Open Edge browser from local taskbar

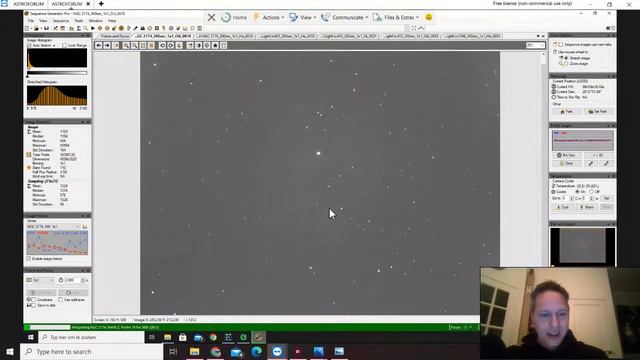(256, 351)
